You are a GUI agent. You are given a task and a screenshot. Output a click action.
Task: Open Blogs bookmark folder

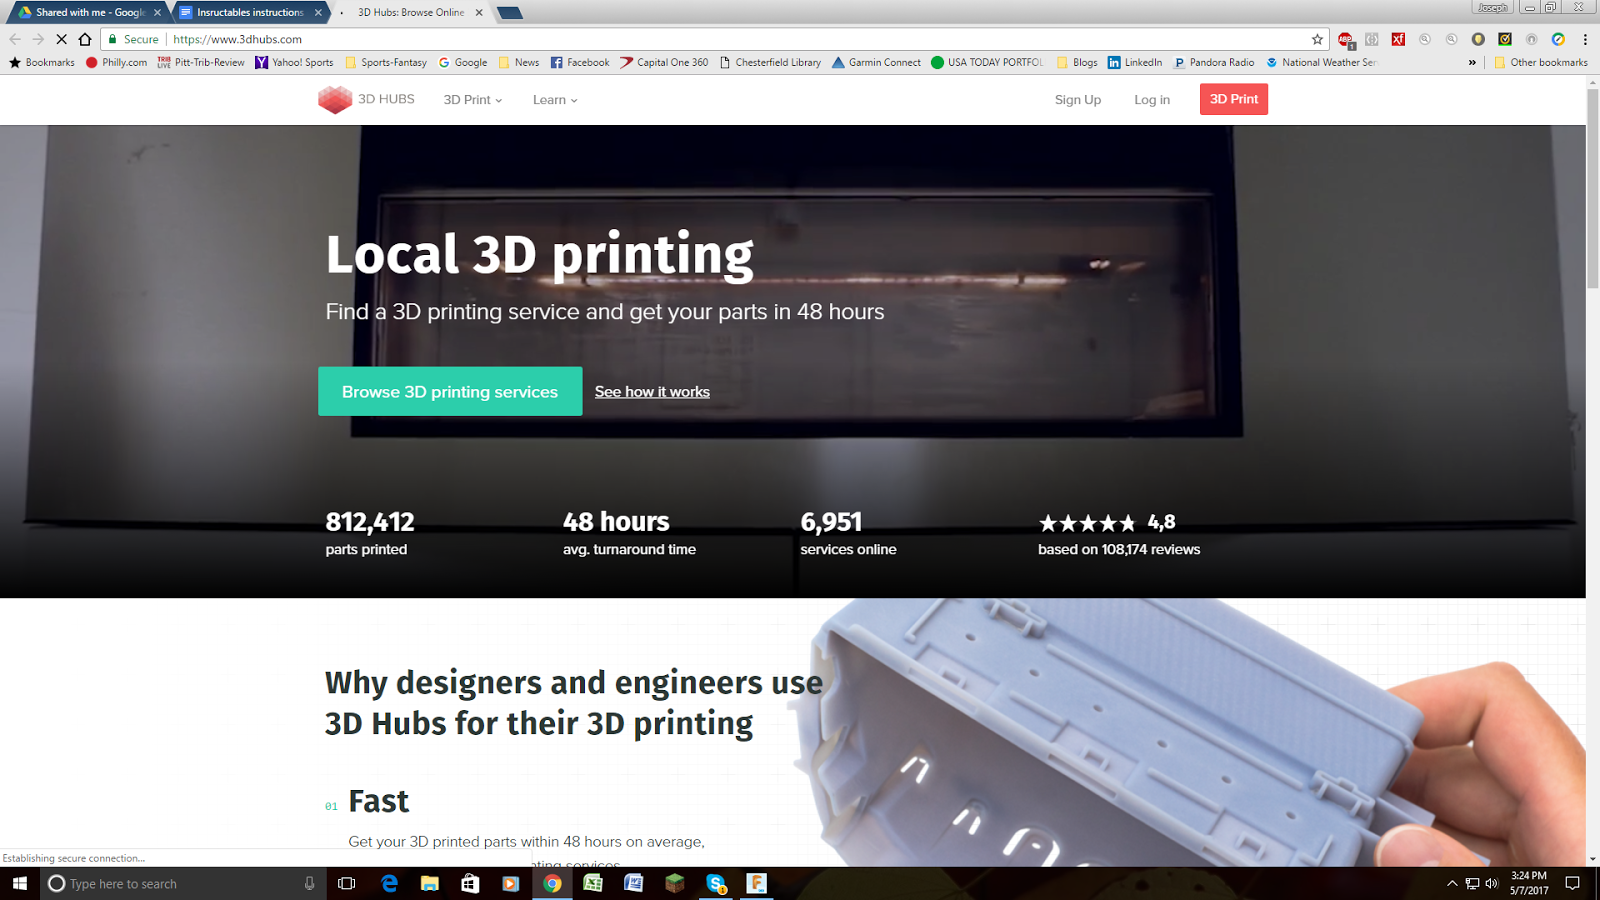[x=1077, y=62]
